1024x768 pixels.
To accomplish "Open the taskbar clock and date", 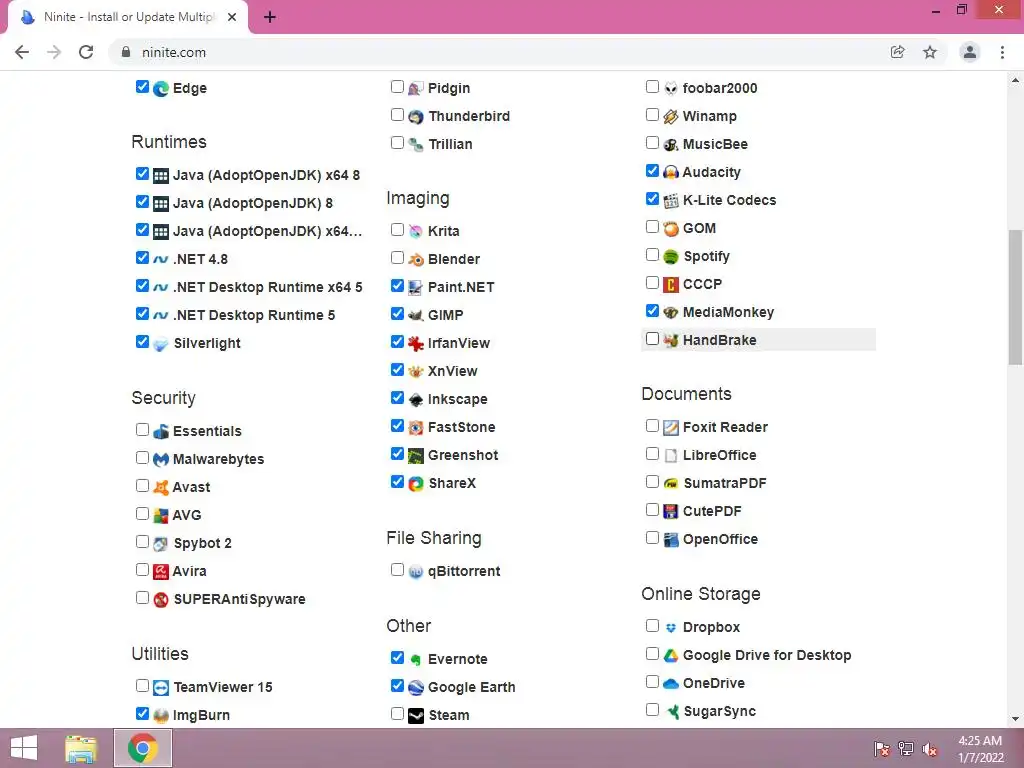I will pos(980,749).
